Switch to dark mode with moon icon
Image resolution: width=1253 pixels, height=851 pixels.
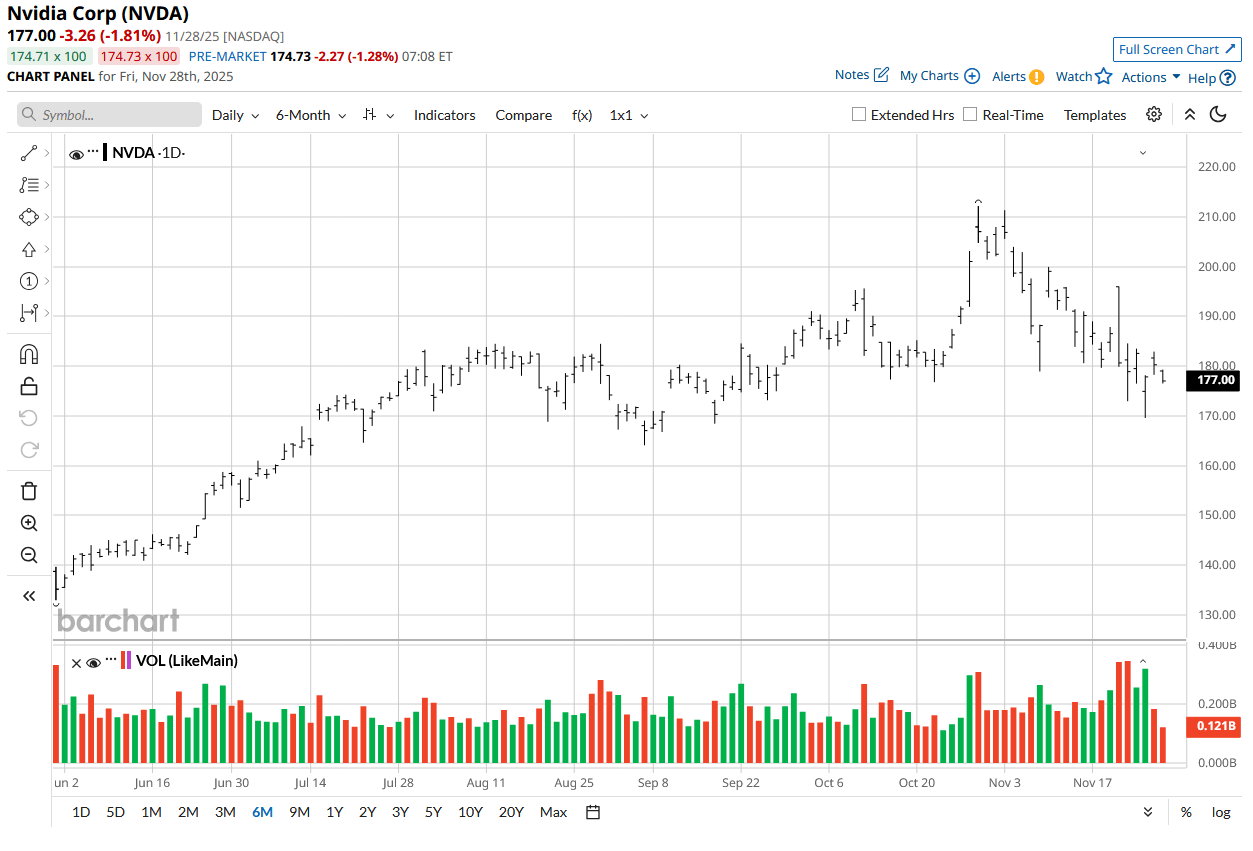point(1217,115)
